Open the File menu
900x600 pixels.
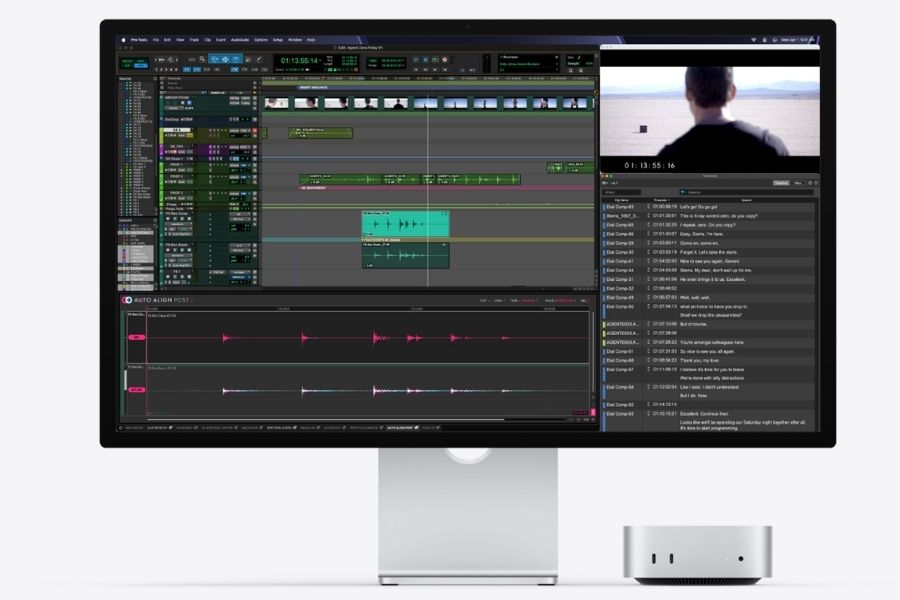(x=156, y=40)
